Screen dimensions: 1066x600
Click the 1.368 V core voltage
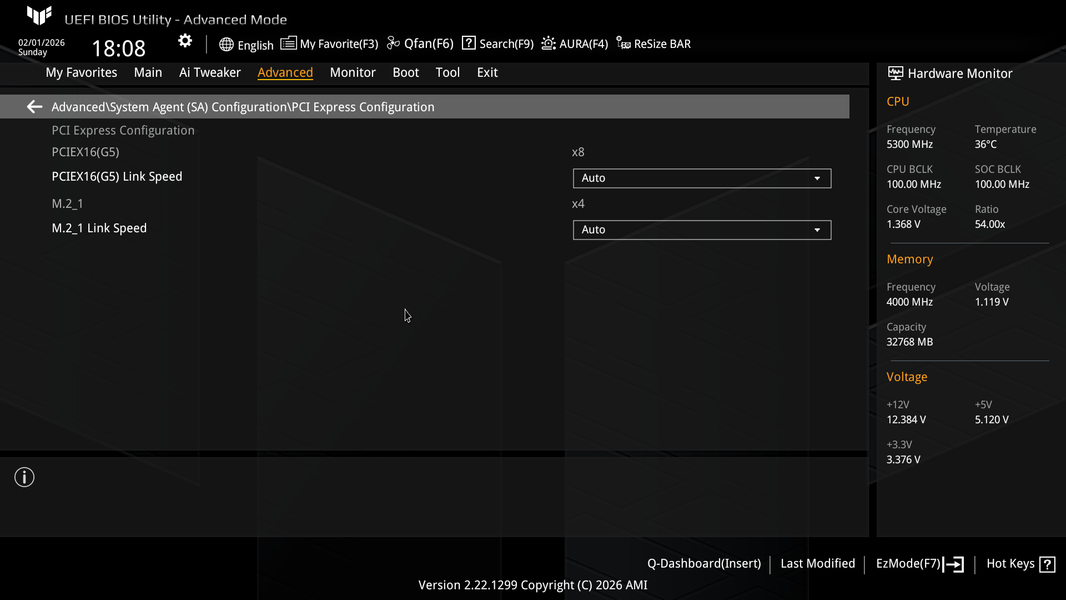903,224
